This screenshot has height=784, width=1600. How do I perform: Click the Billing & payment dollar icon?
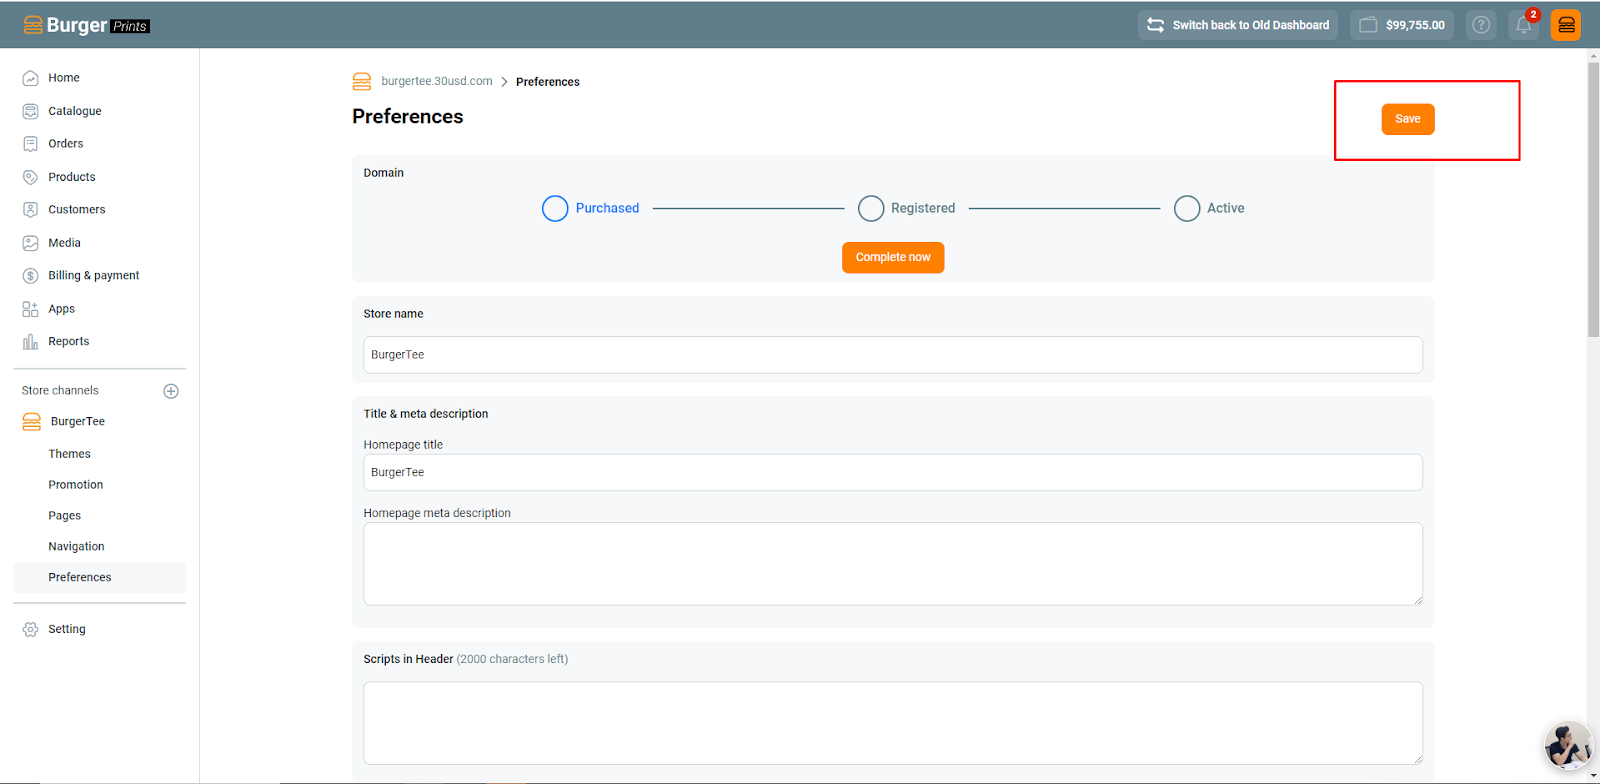[31, 276]
